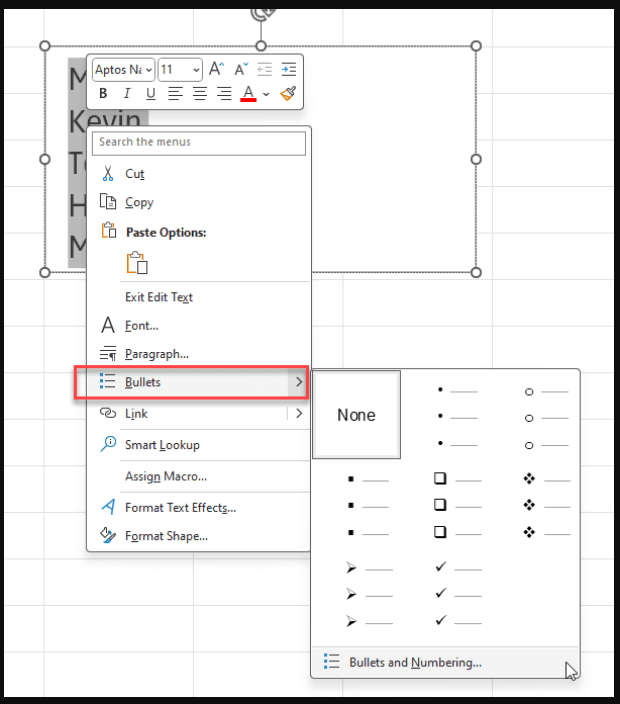Select Exit Edit Text
This screenshot has width=620, height=704.
click(x=198, y=297)
